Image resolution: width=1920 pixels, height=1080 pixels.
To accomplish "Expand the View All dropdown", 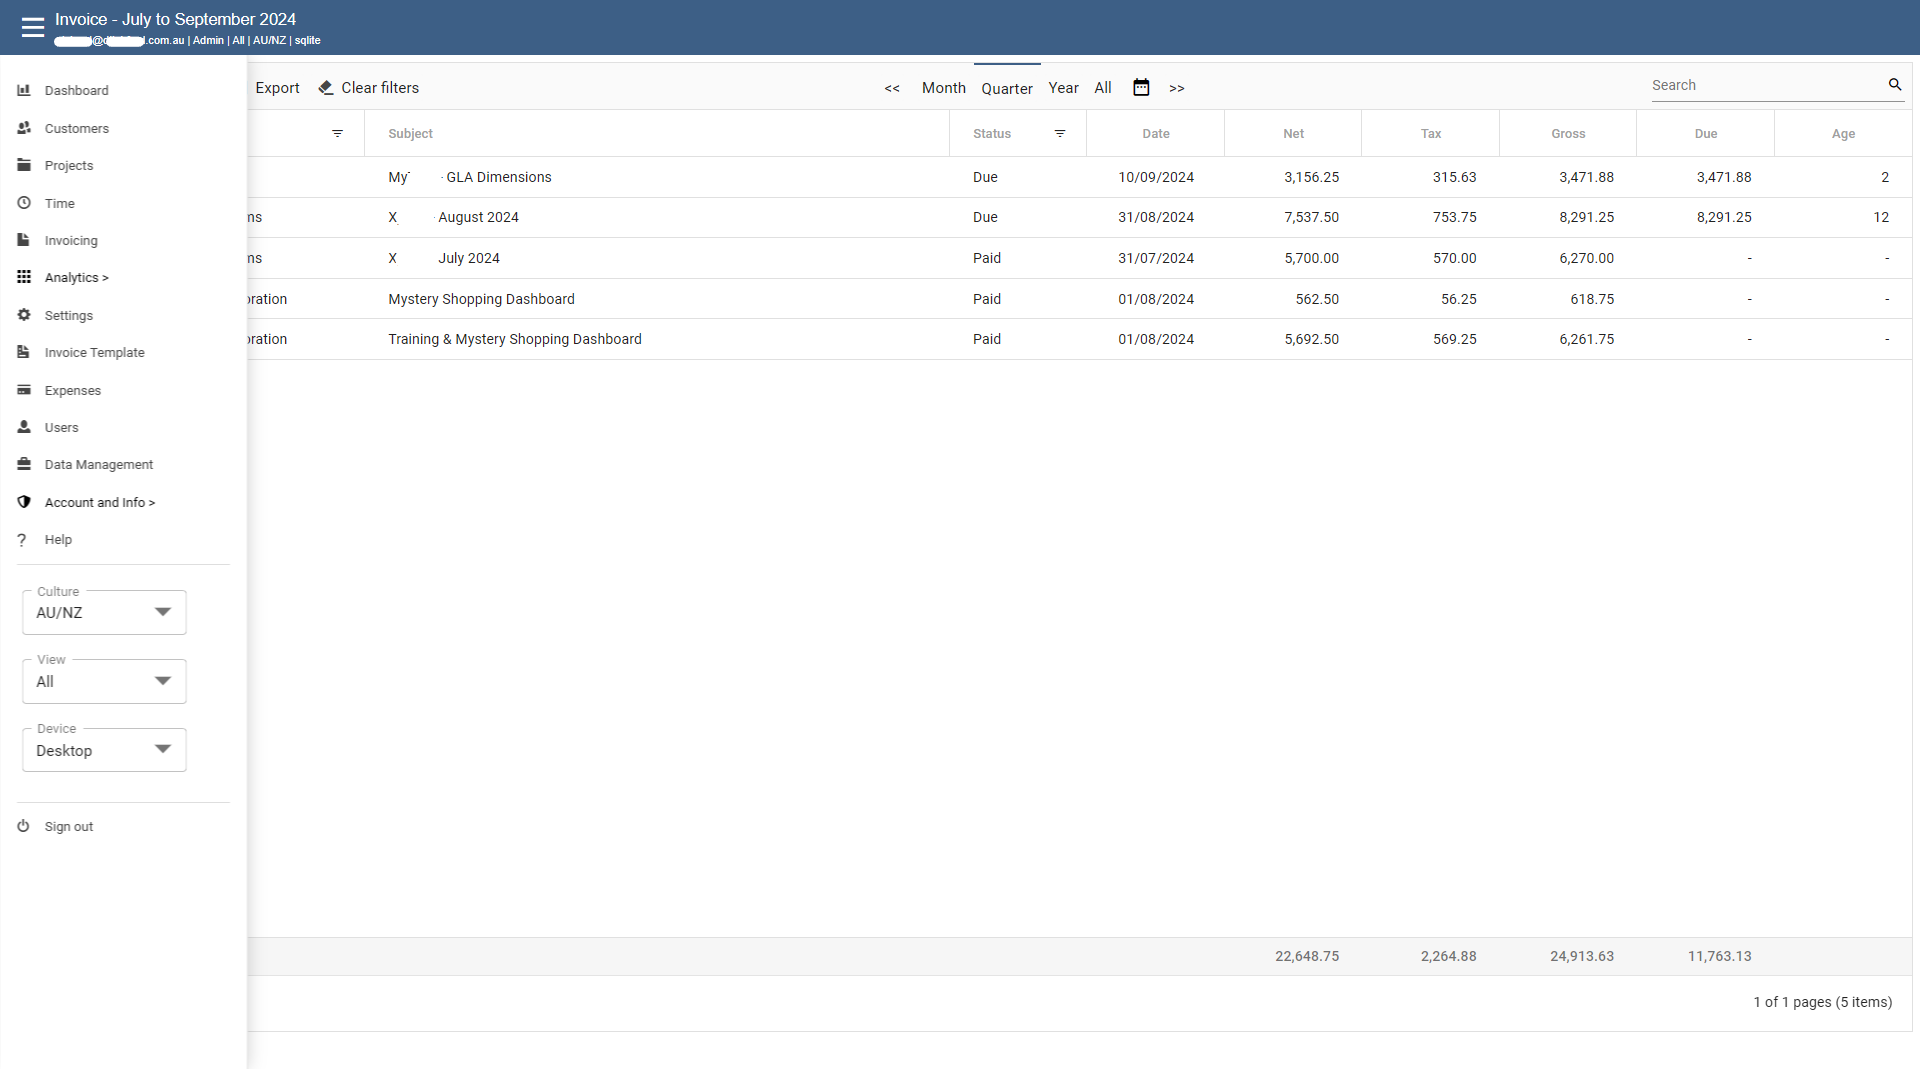I will pos(104,682).
